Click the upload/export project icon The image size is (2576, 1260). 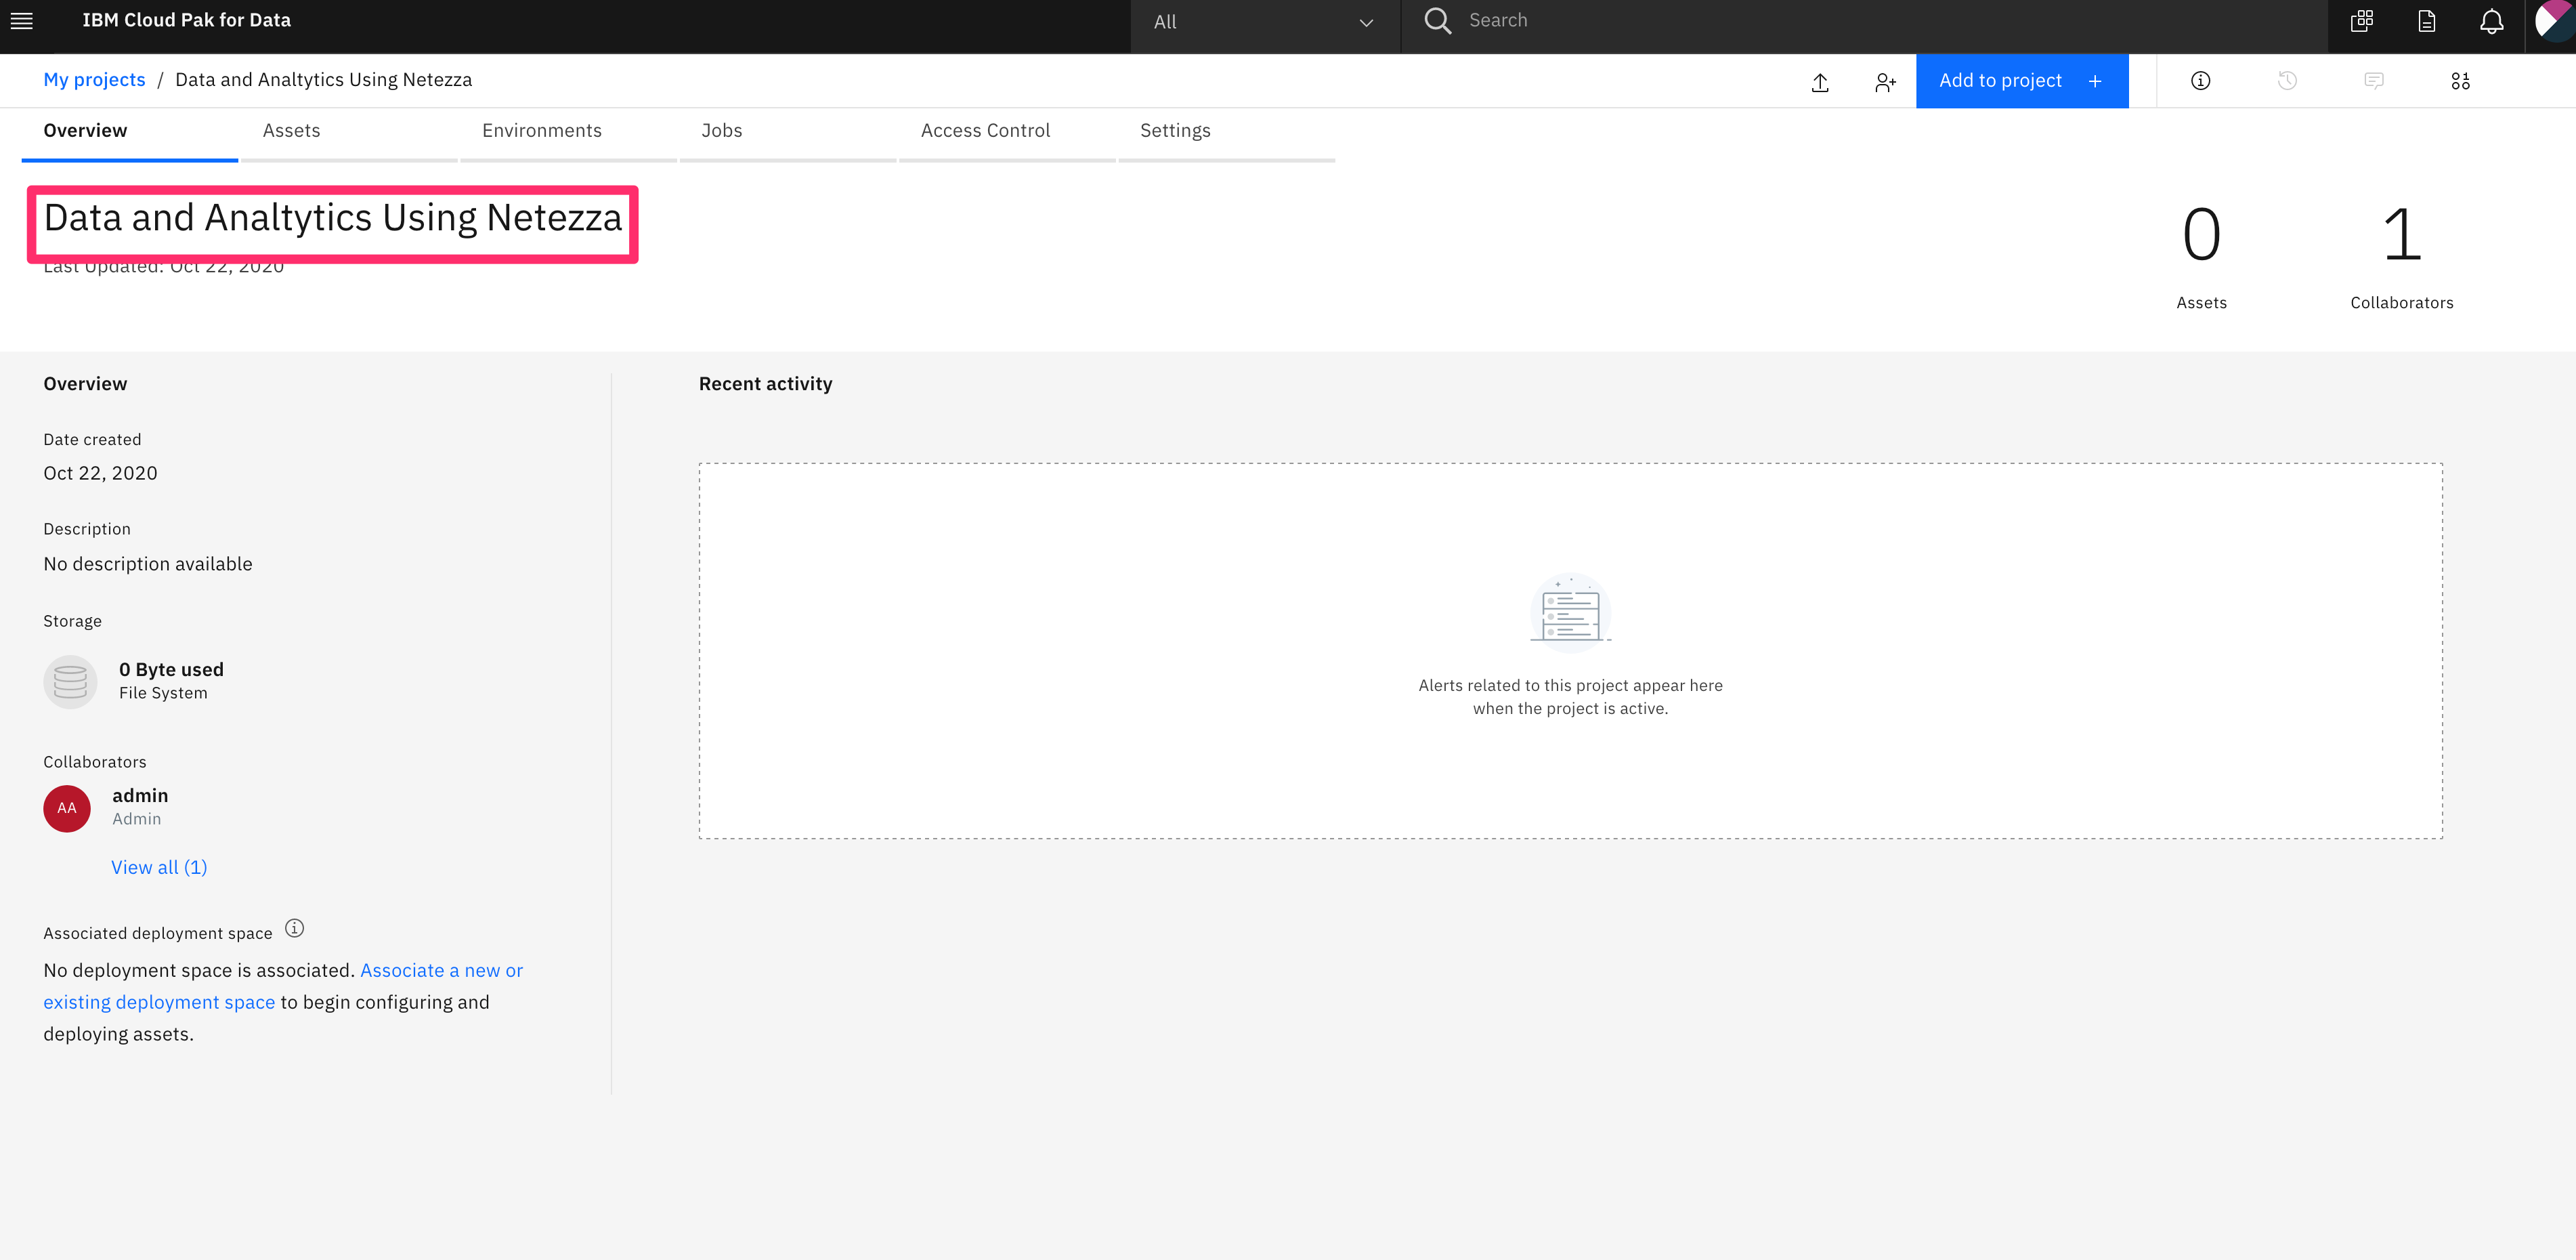tap(1820, 82)
